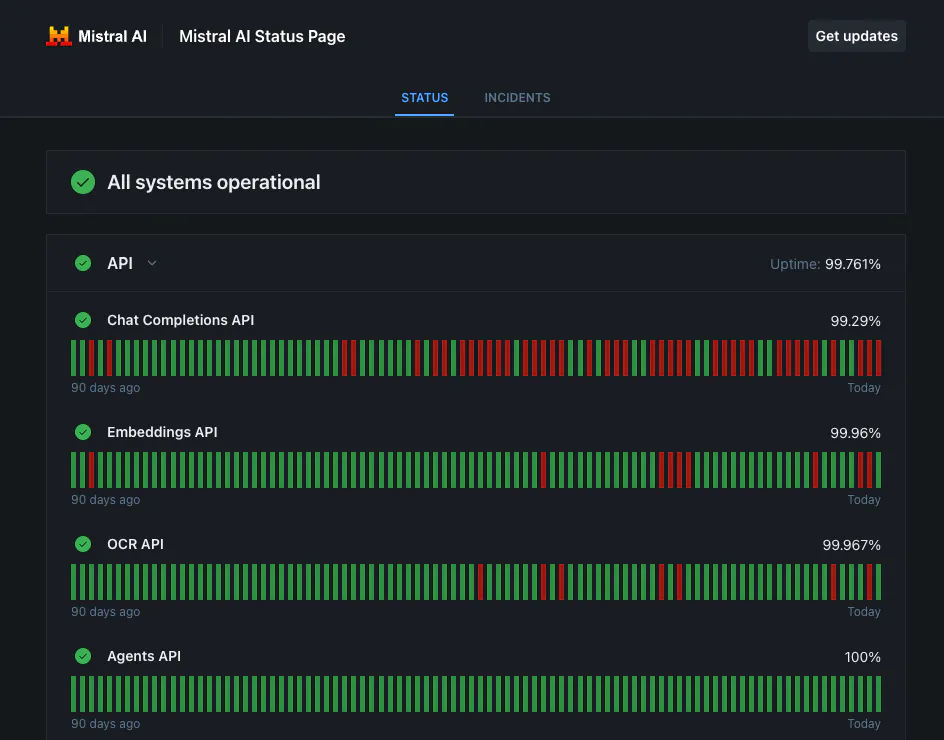Click the API uptime 99.761% value
The height and width of the screenshot is (740, 944).
coord(852,264)
